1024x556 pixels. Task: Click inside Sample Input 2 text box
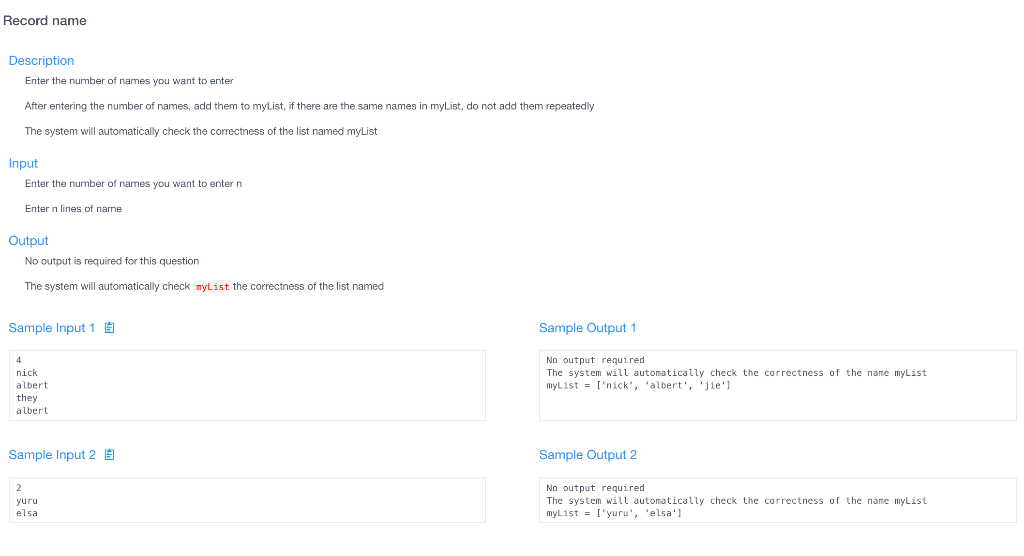(x=247, y=500)
